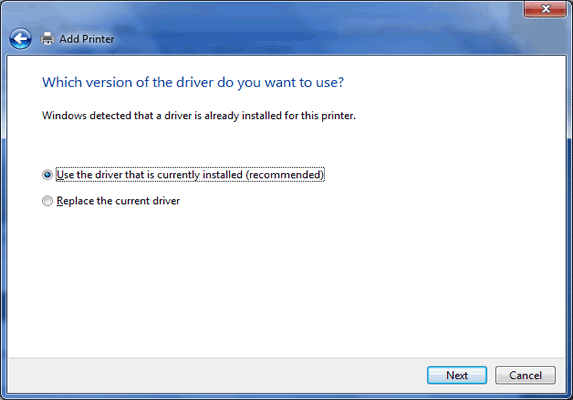This screenshot has width=573, height=400.
Task: Cancel the printer installation
Action: click(525, 375)
